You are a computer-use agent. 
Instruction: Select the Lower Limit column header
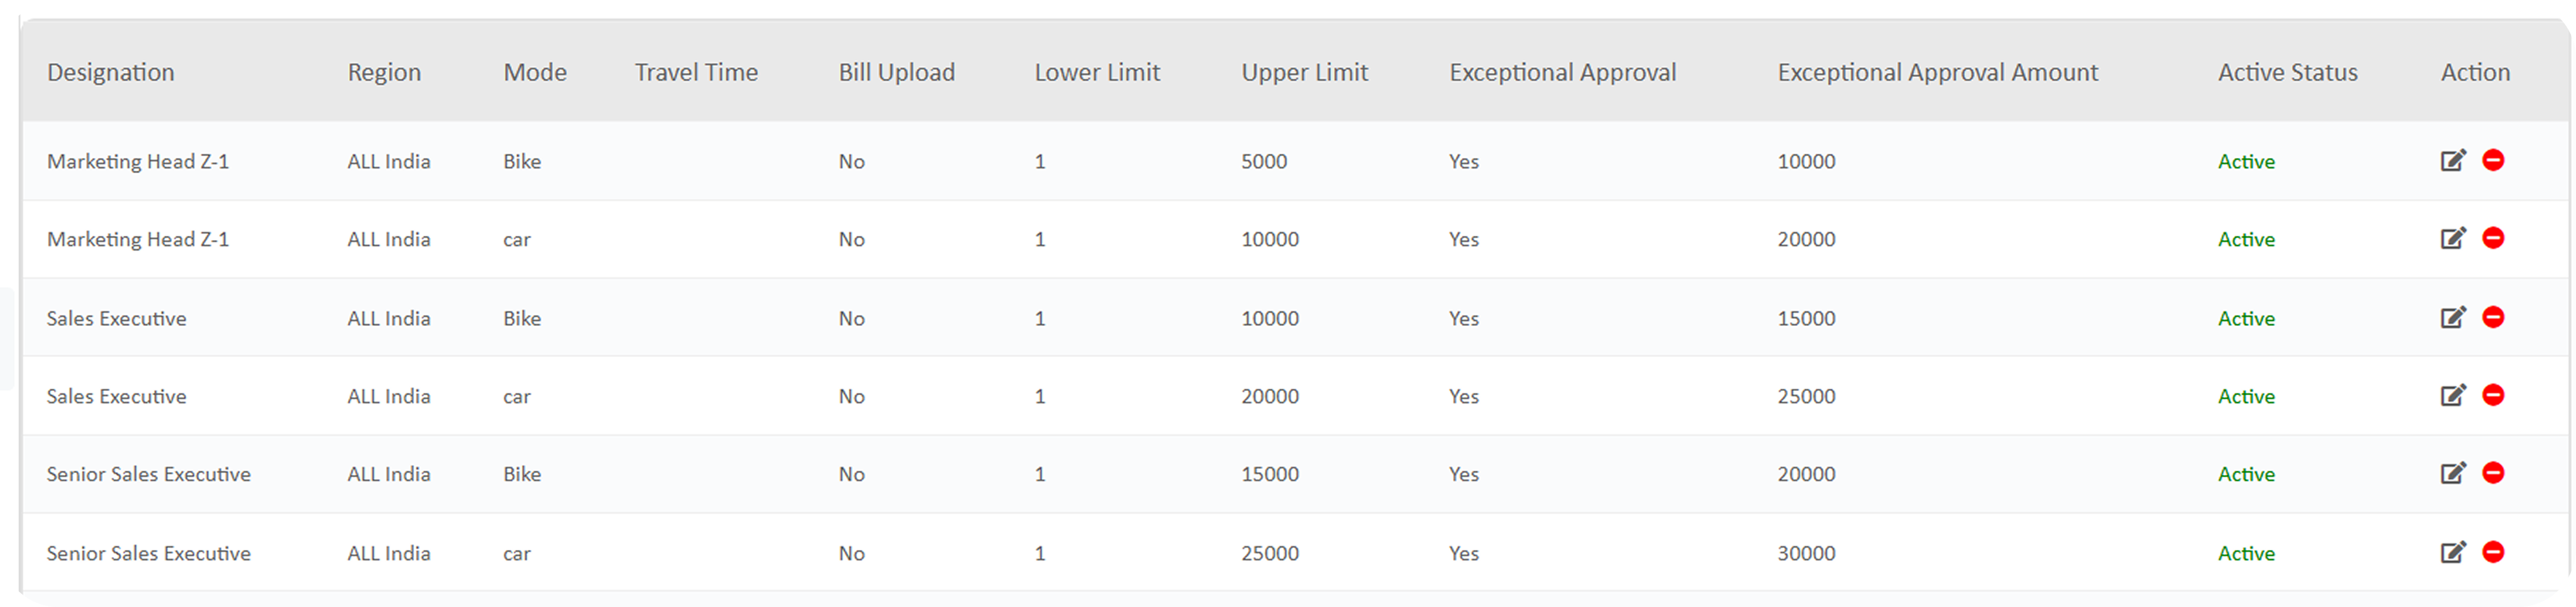pyautogui.click(x=1097, y=72)
